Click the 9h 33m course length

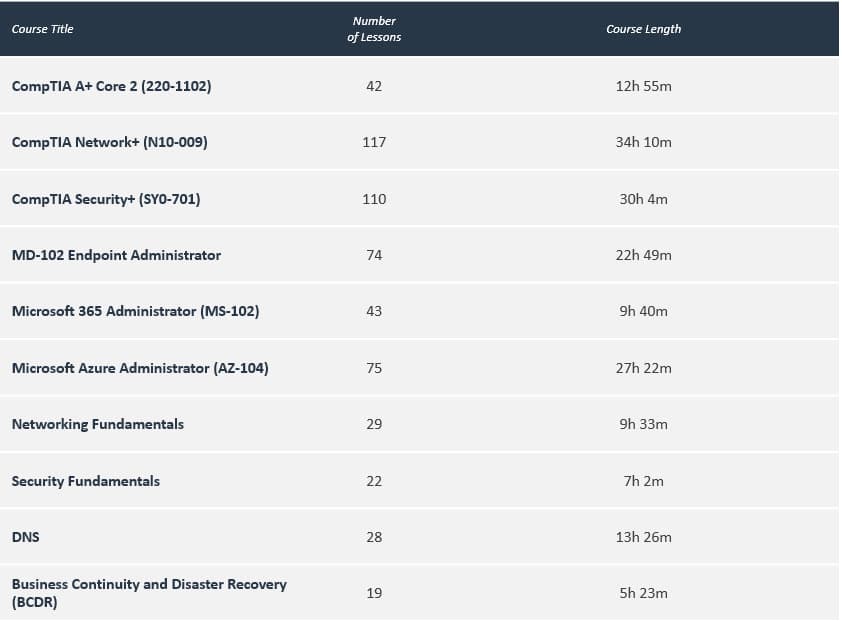pyautogui.click(x=643, y=424)
